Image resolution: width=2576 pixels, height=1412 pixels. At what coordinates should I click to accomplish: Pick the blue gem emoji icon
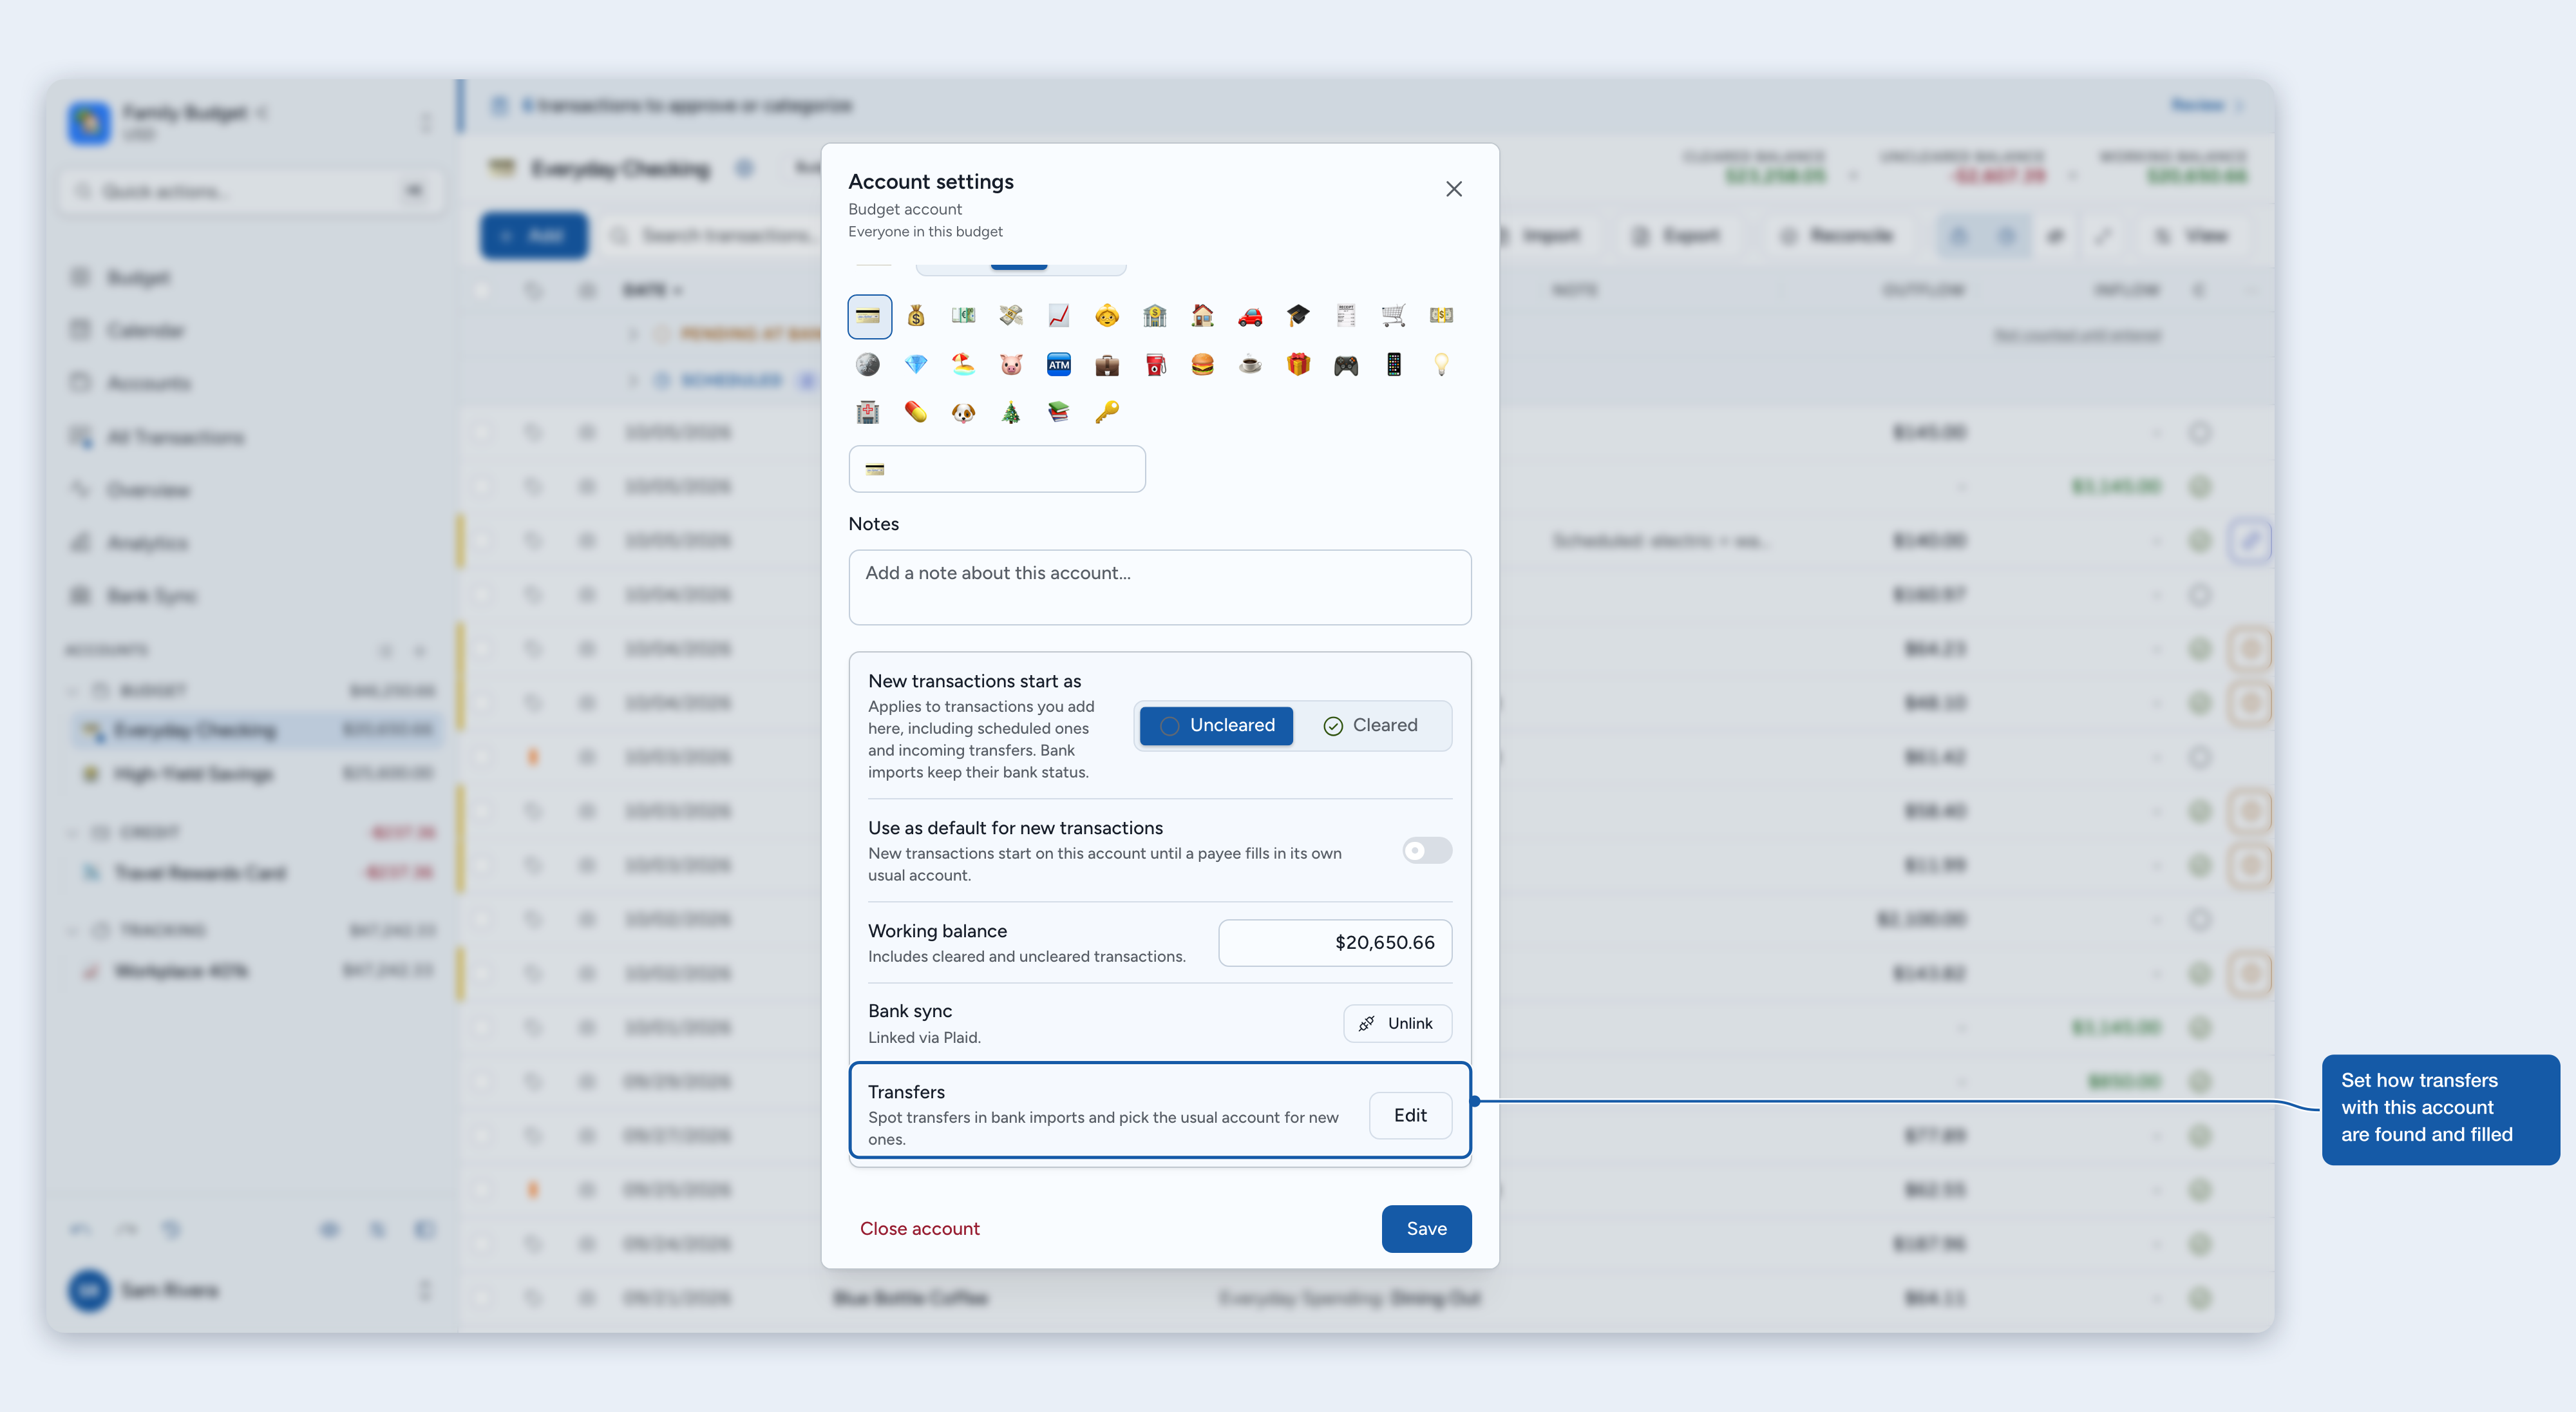click(x=916, y=365)
